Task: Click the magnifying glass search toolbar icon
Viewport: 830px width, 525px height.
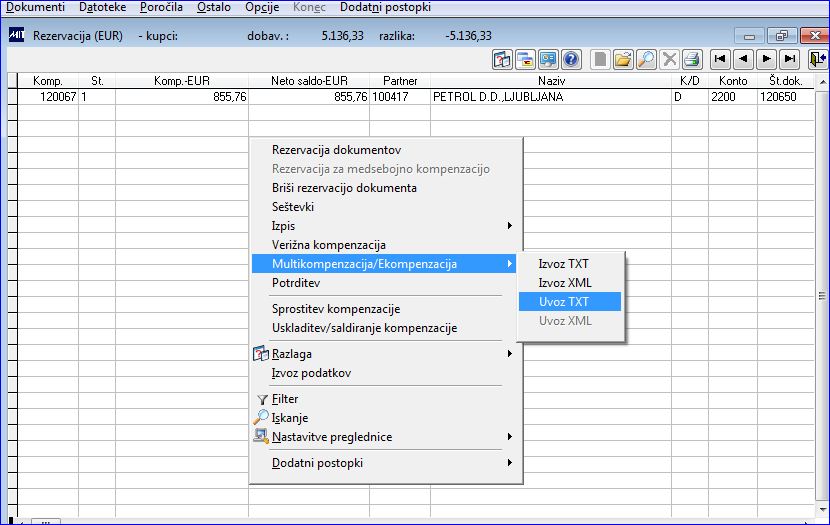Action: (x=646, y=59)
